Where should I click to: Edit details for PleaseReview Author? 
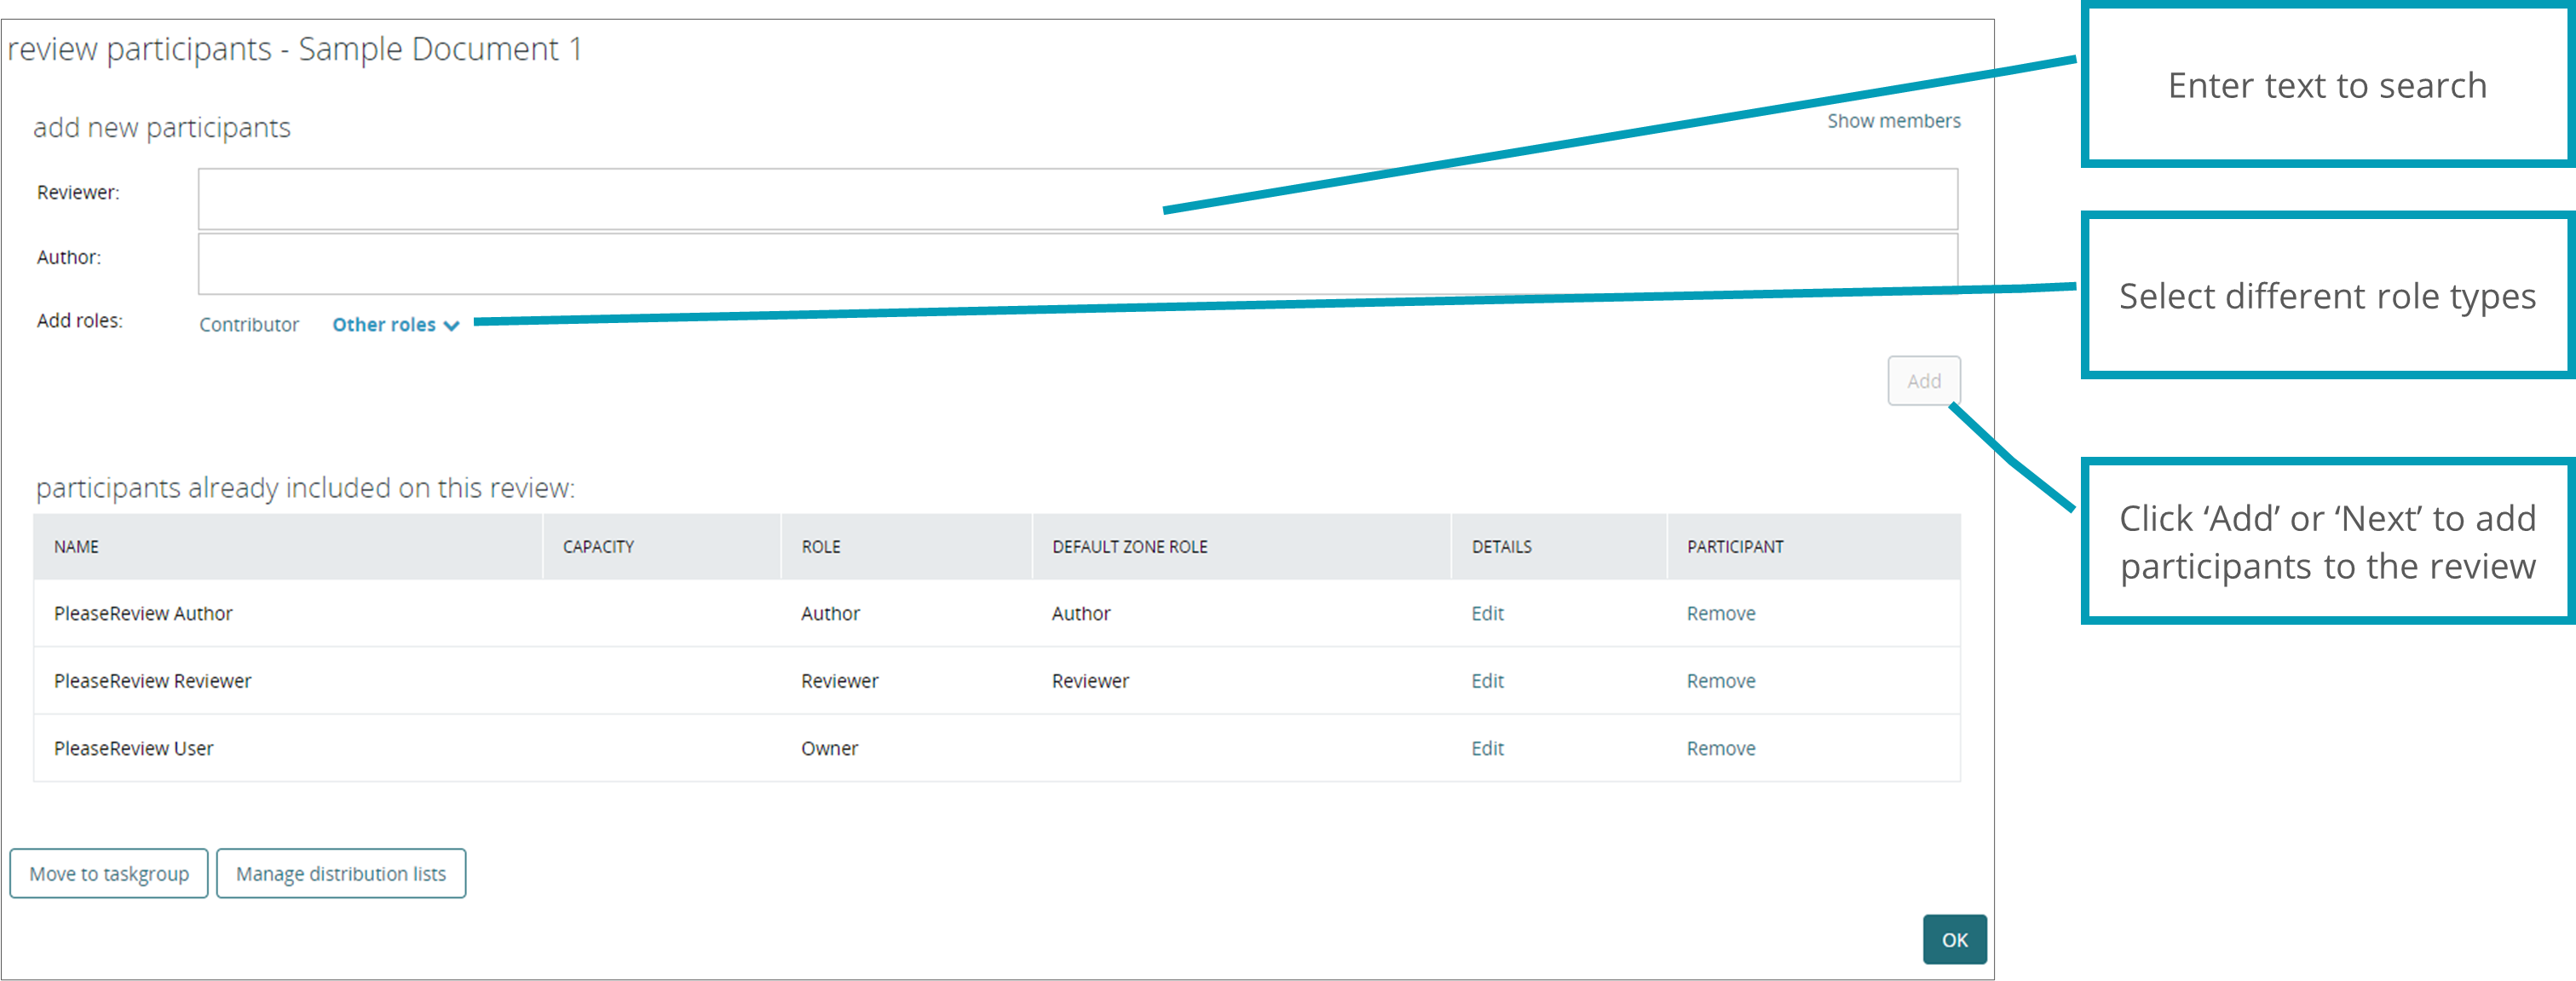coord(1487,613)
